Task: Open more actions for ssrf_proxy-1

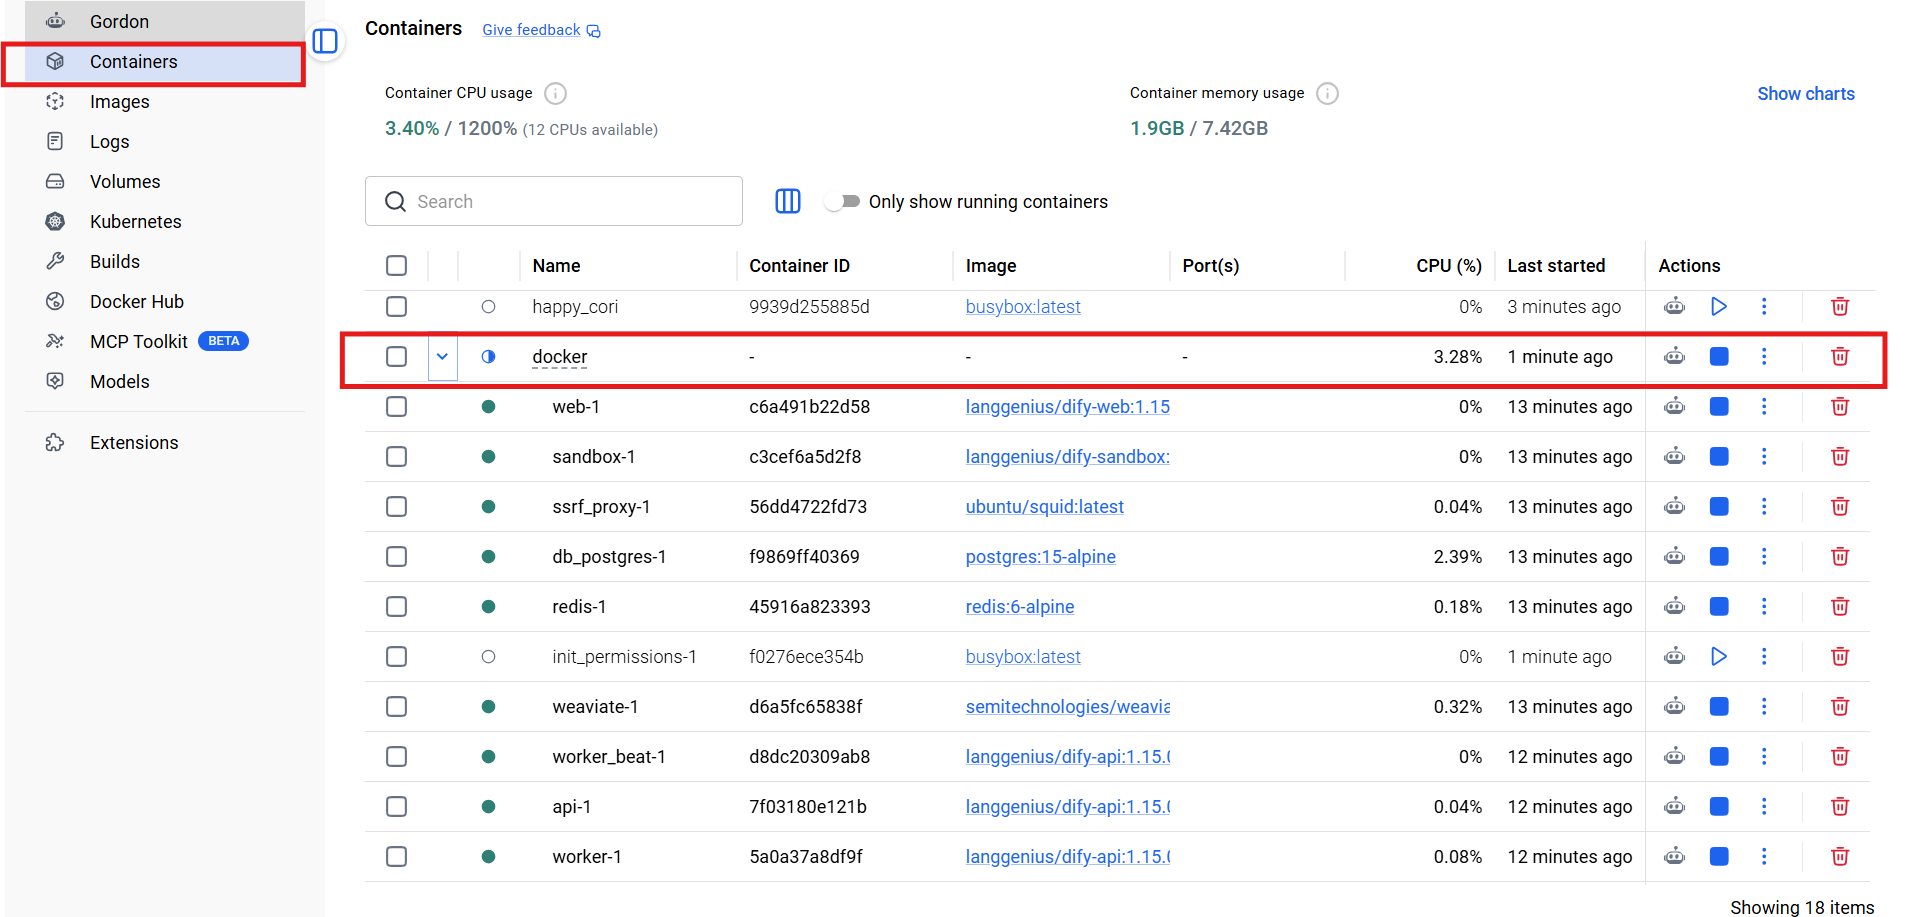Action: tap(1764, 506)
